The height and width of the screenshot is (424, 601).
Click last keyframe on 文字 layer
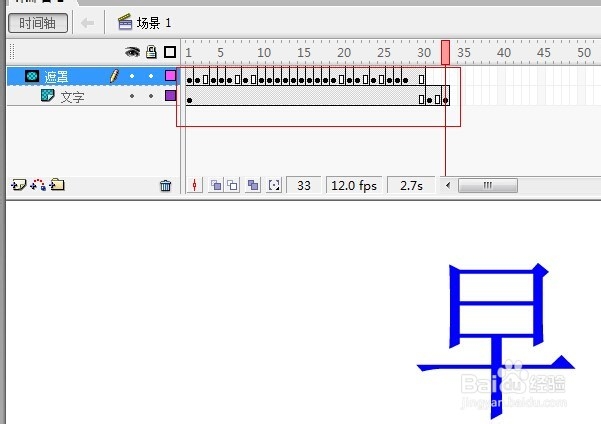point(445,100)
